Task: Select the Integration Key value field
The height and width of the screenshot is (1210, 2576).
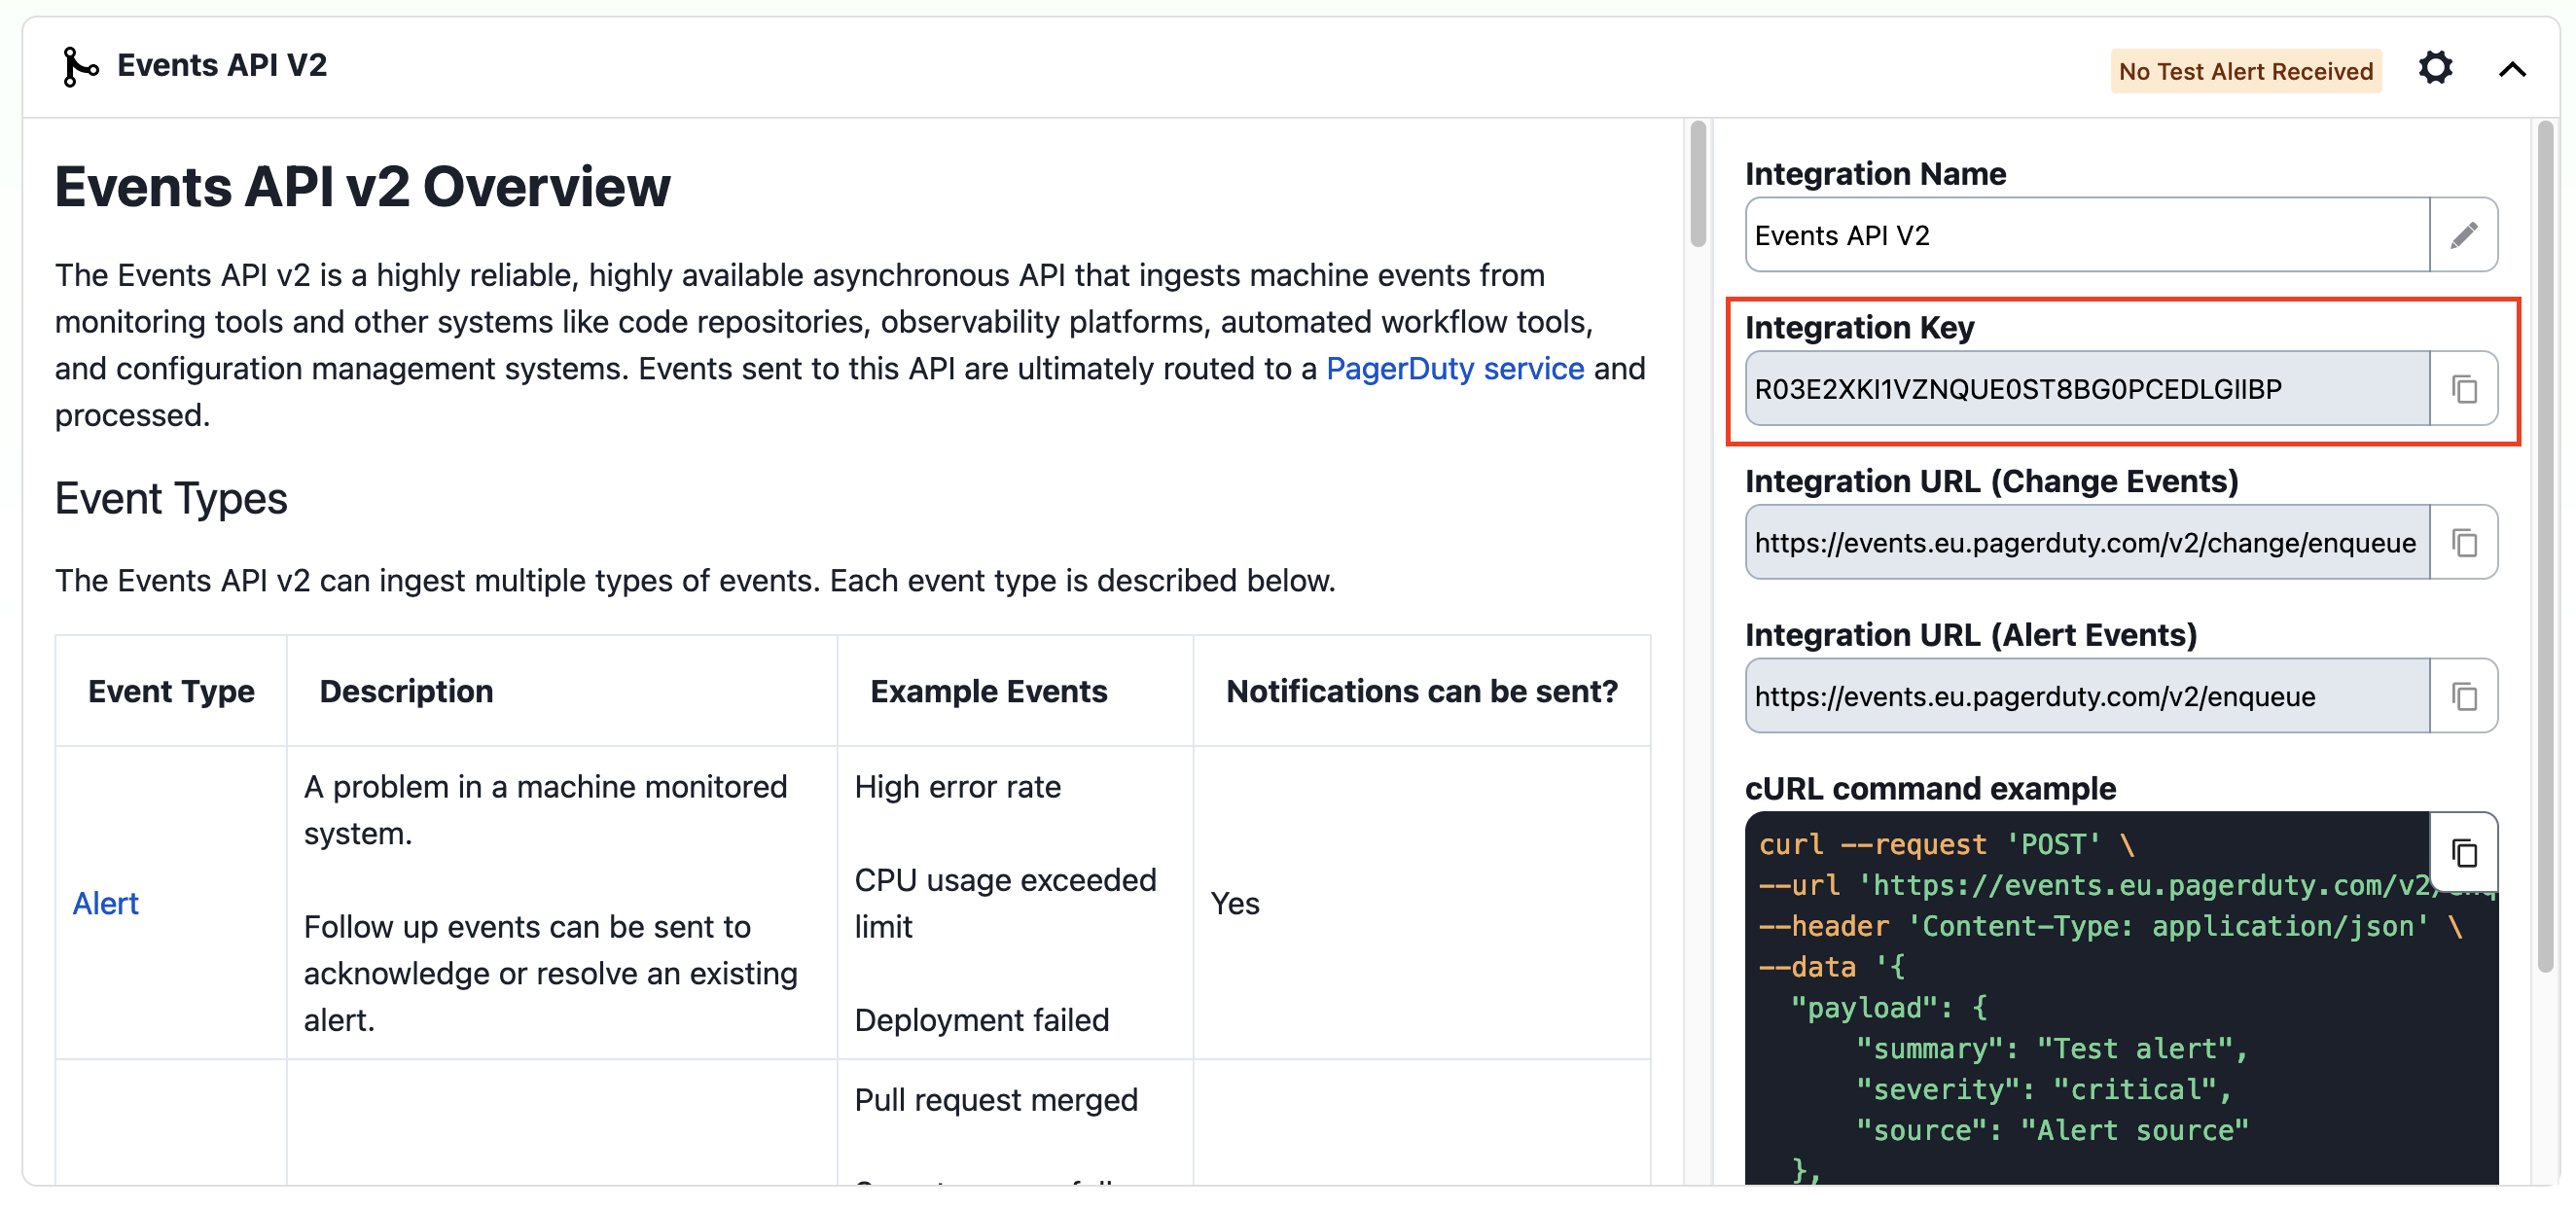Action: (x=2087, y=389)
